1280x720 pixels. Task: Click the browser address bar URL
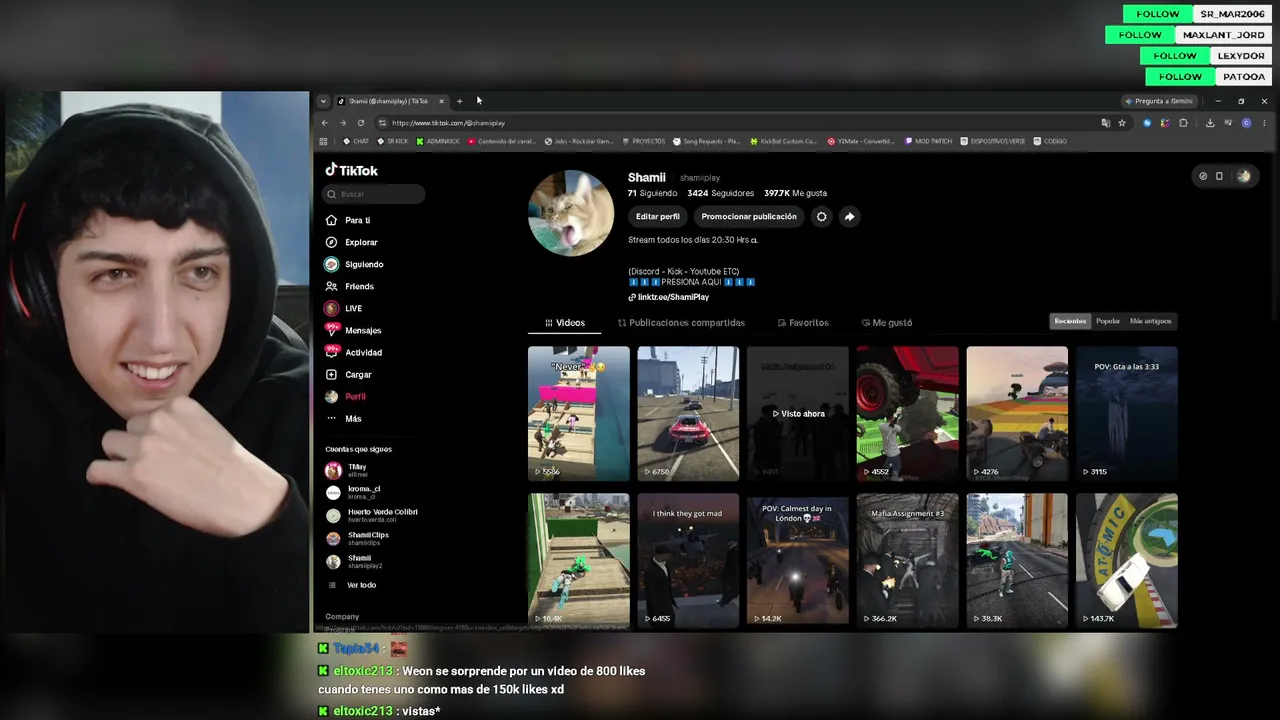point(448,123)
